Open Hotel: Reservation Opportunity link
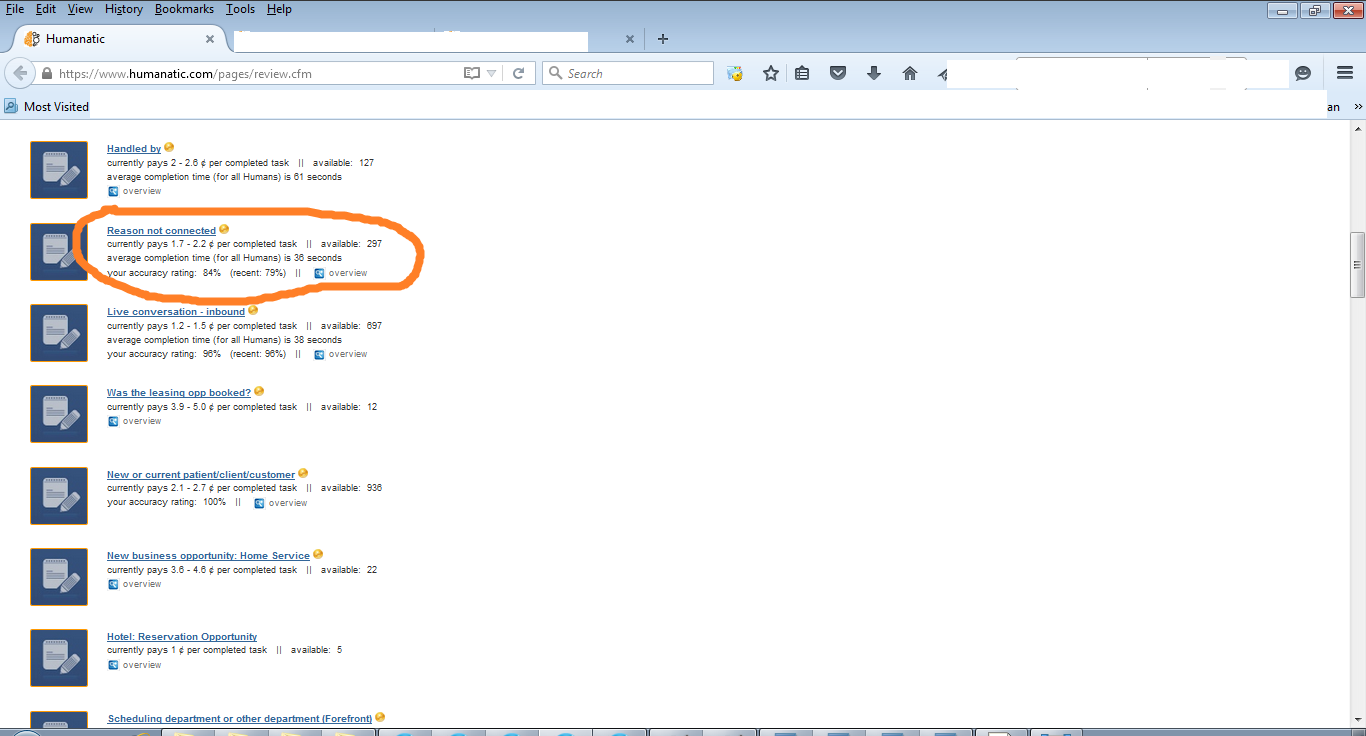The width and height of the screenshot is (1366, 736). pyautogui.click(x=182, y=637)
